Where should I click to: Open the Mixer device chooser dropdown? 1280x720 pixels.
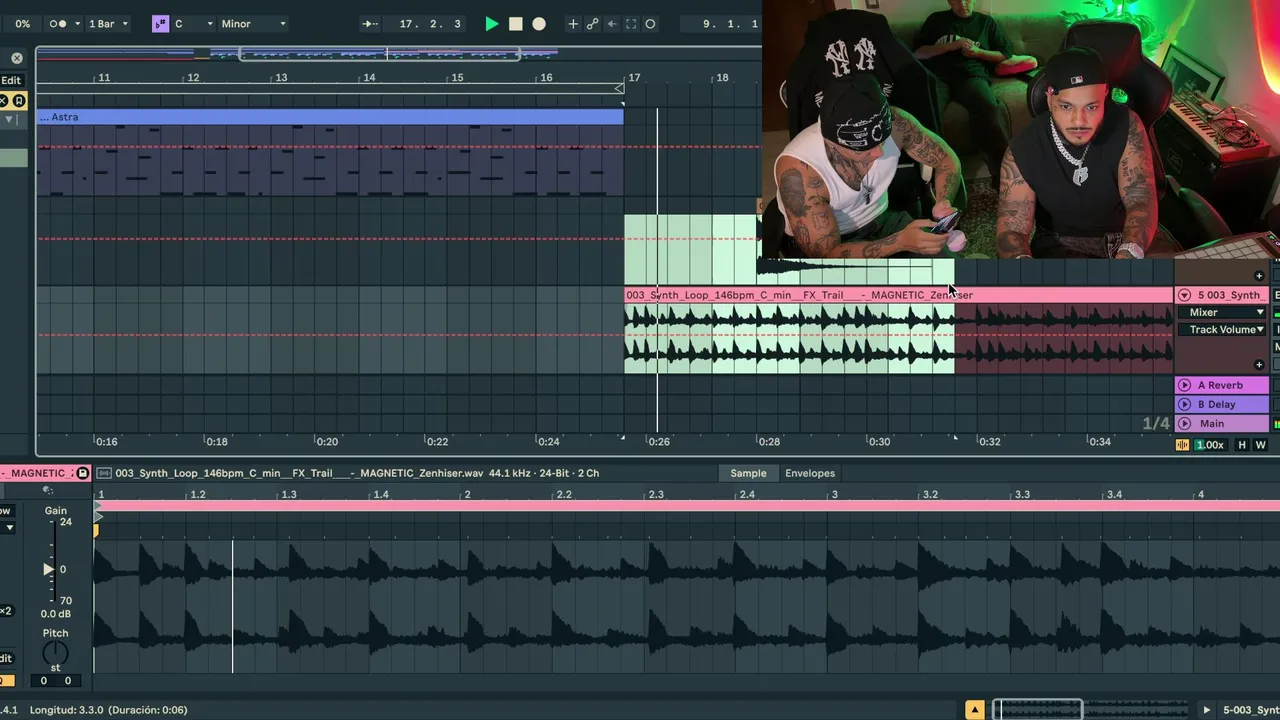tap(1221, 312)
